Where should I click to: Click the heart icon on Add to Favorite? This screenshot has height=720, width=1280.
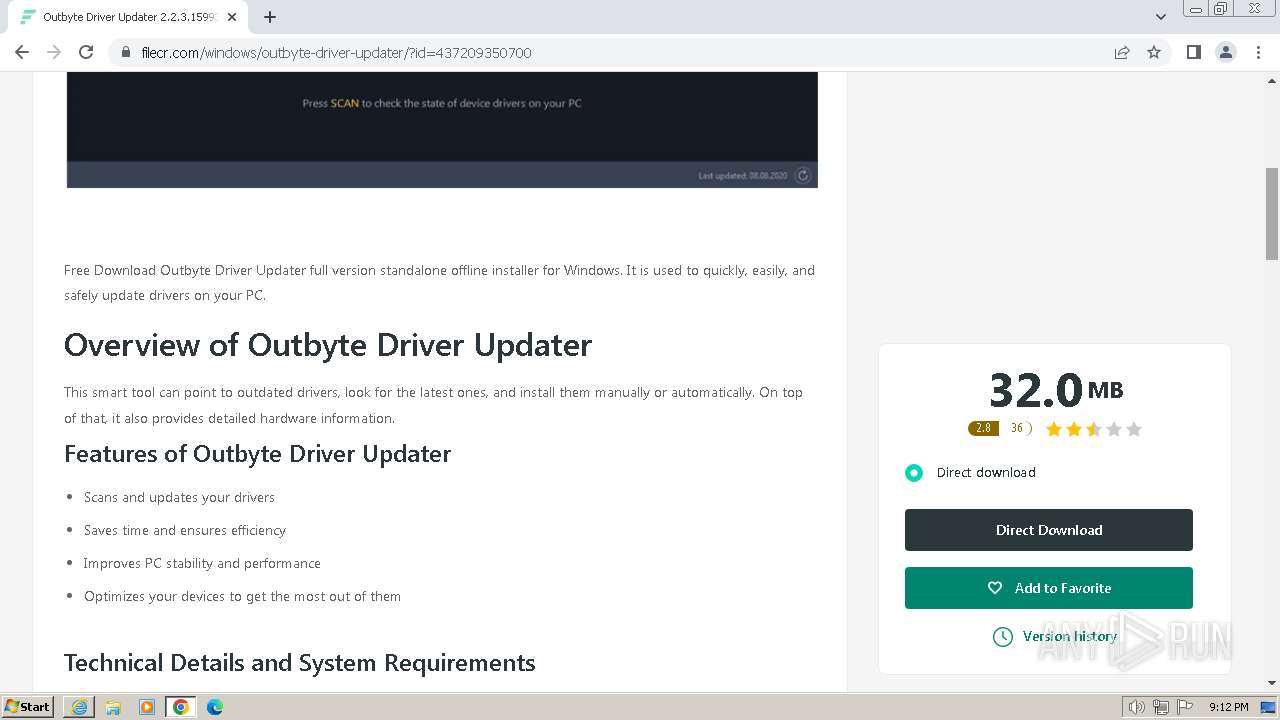(995, 588)
